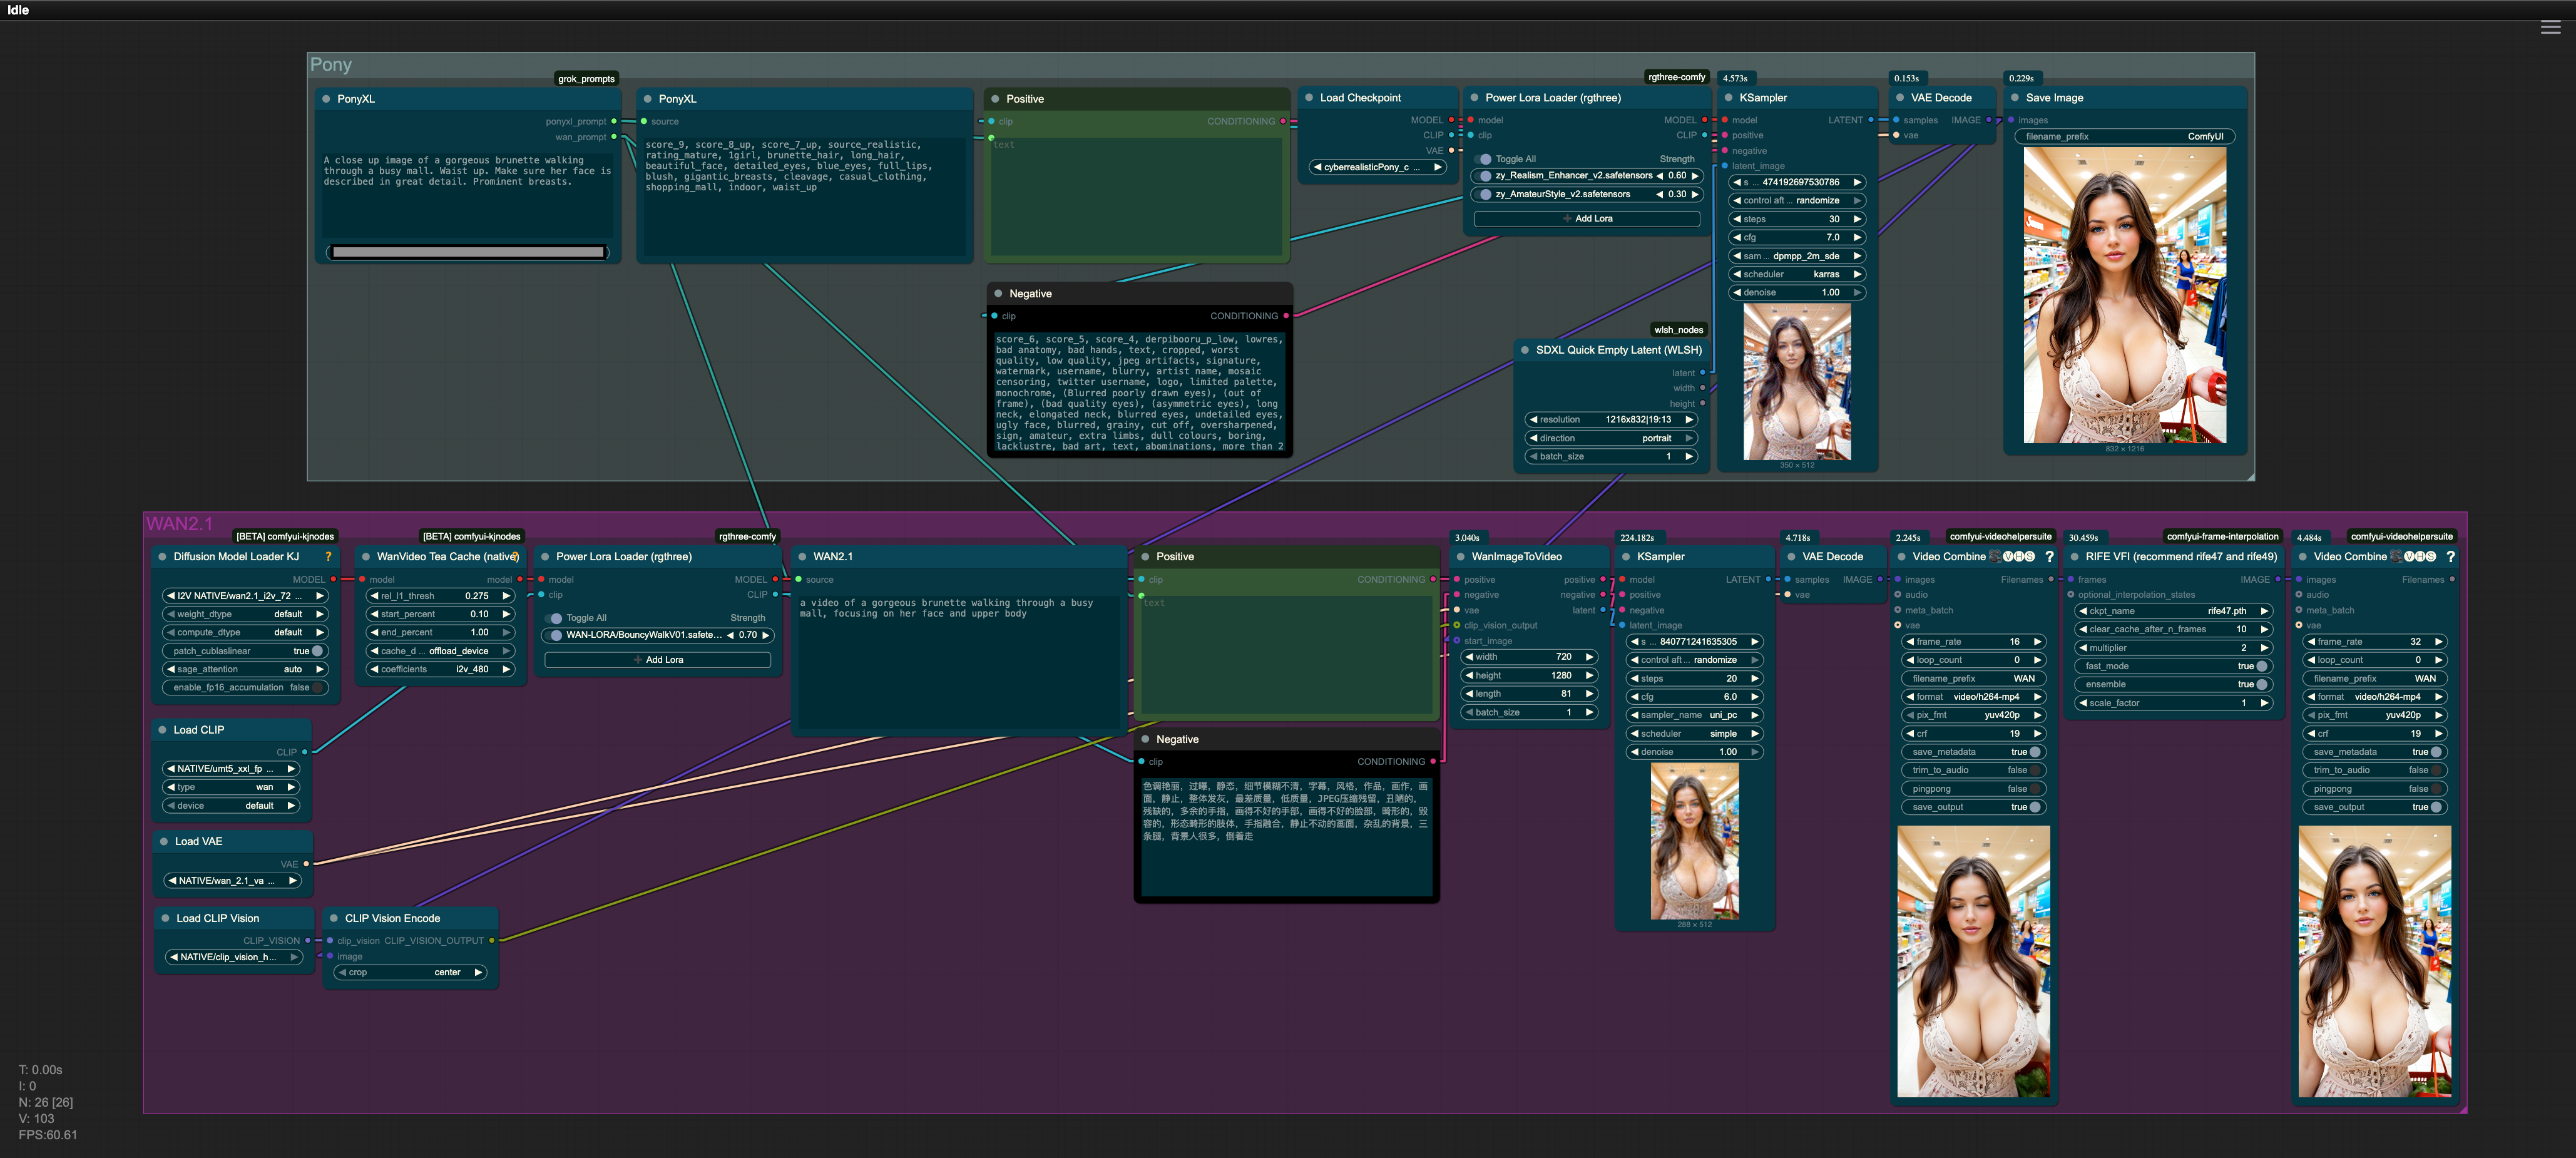This screenshot has width=2576, height=1158.
Task: Open sage_attention auto dropdown
Action: (x=245, y=669)
